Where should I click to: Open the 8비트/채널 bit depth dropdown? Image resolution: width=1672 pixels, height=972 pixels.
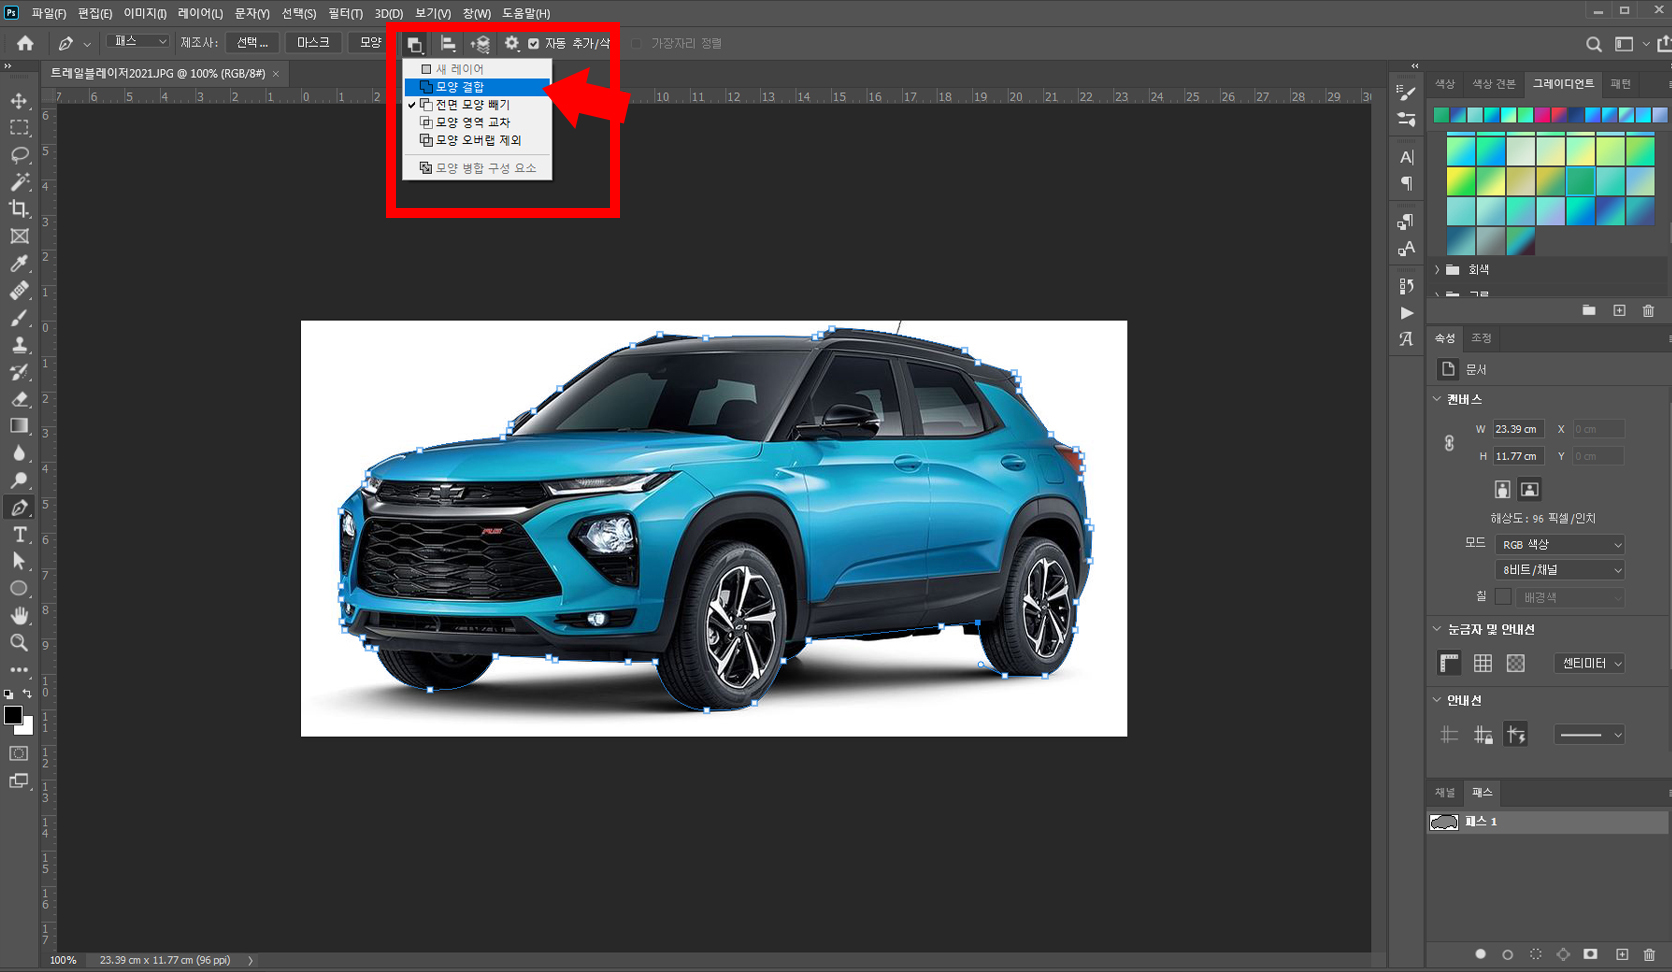point(1560,570)
